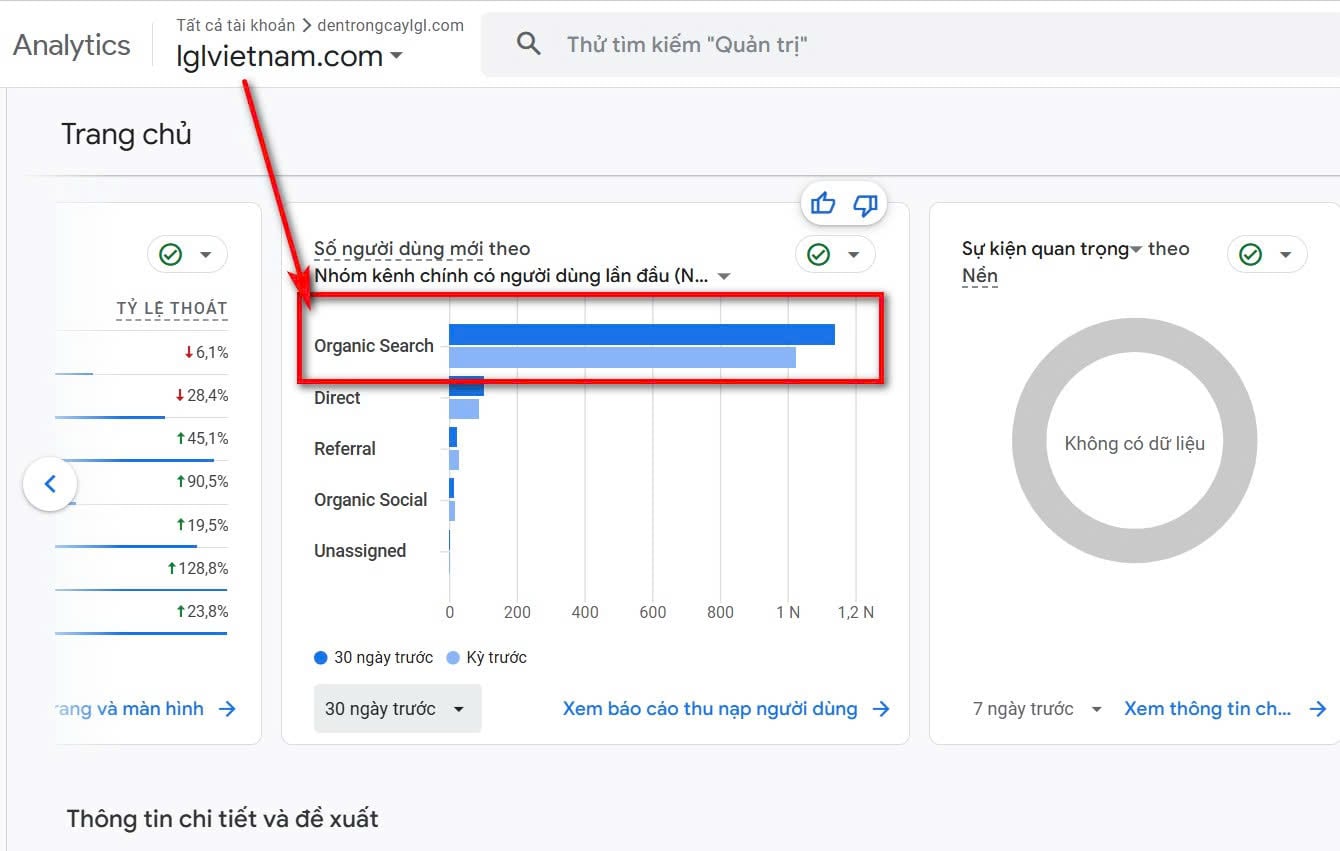Image resolution: width=1340 pixels, height=851 pixels.
Task: Click the 'Nền' dimension label
Action: [980, 276]
